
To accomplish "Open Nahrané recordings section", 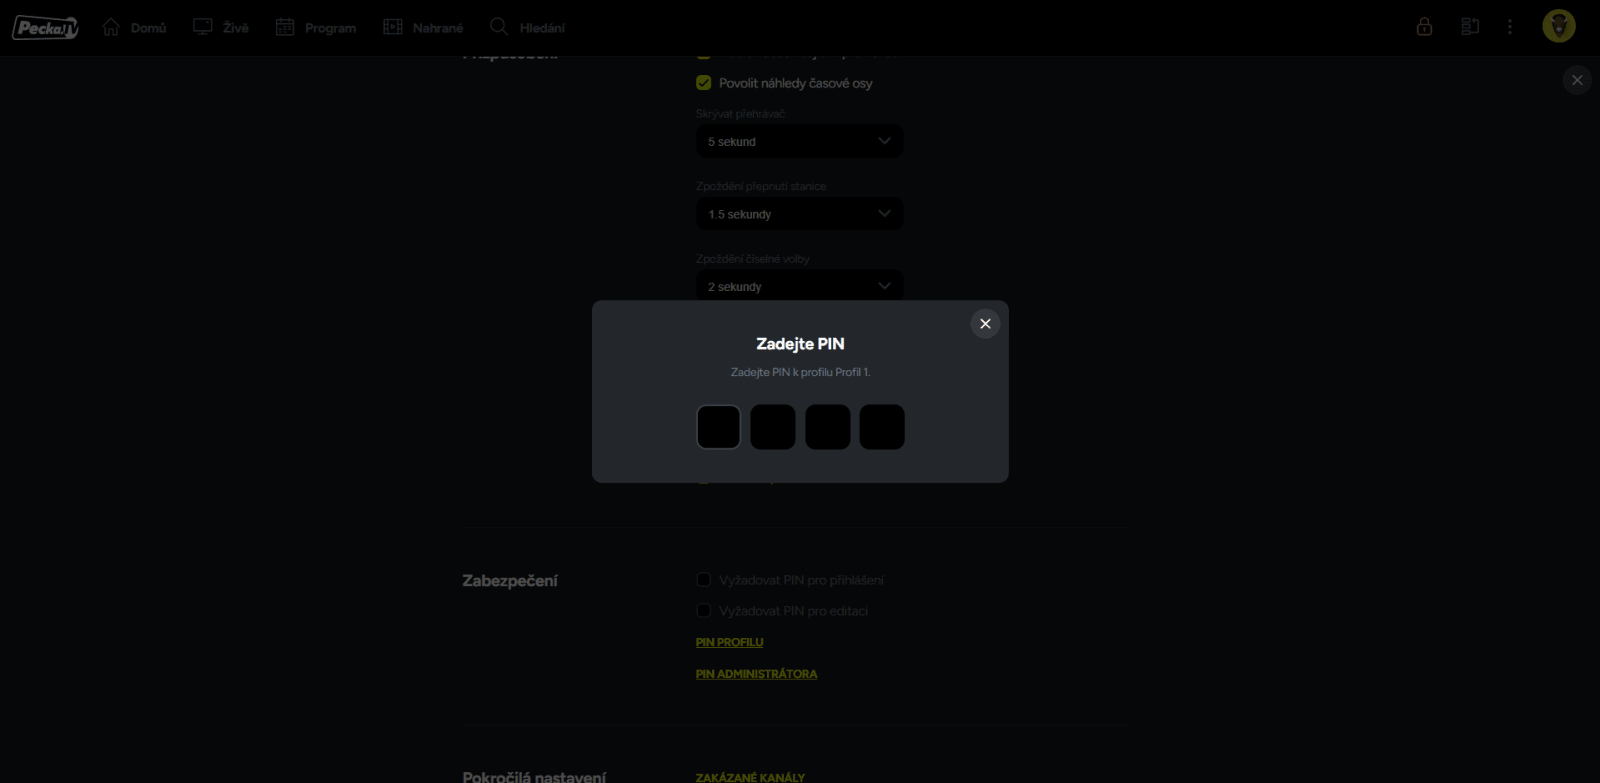I will coord(423,28).
